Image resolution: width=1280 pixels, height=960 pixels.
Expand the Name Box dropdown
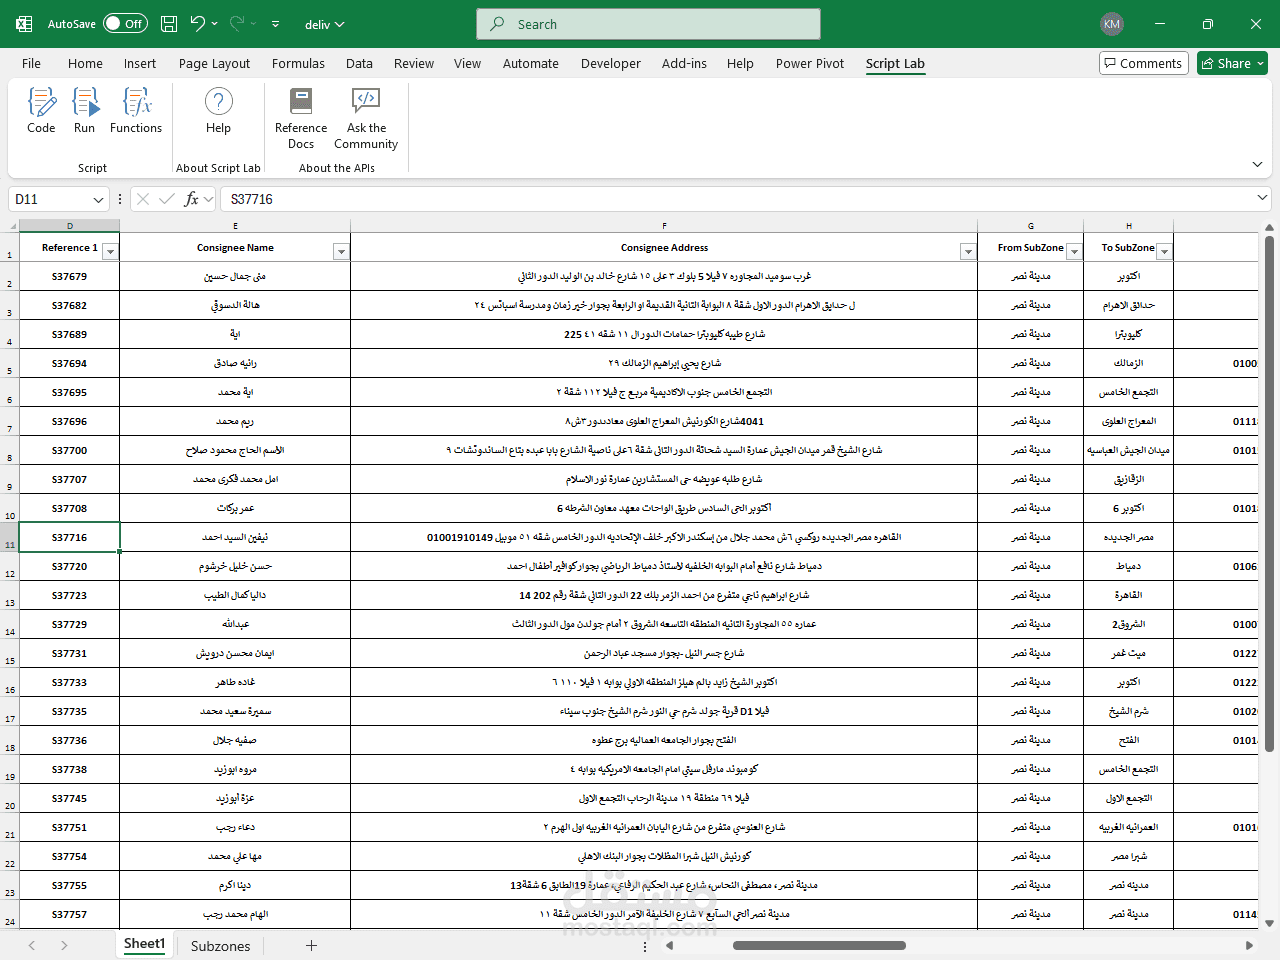[98, 199]
